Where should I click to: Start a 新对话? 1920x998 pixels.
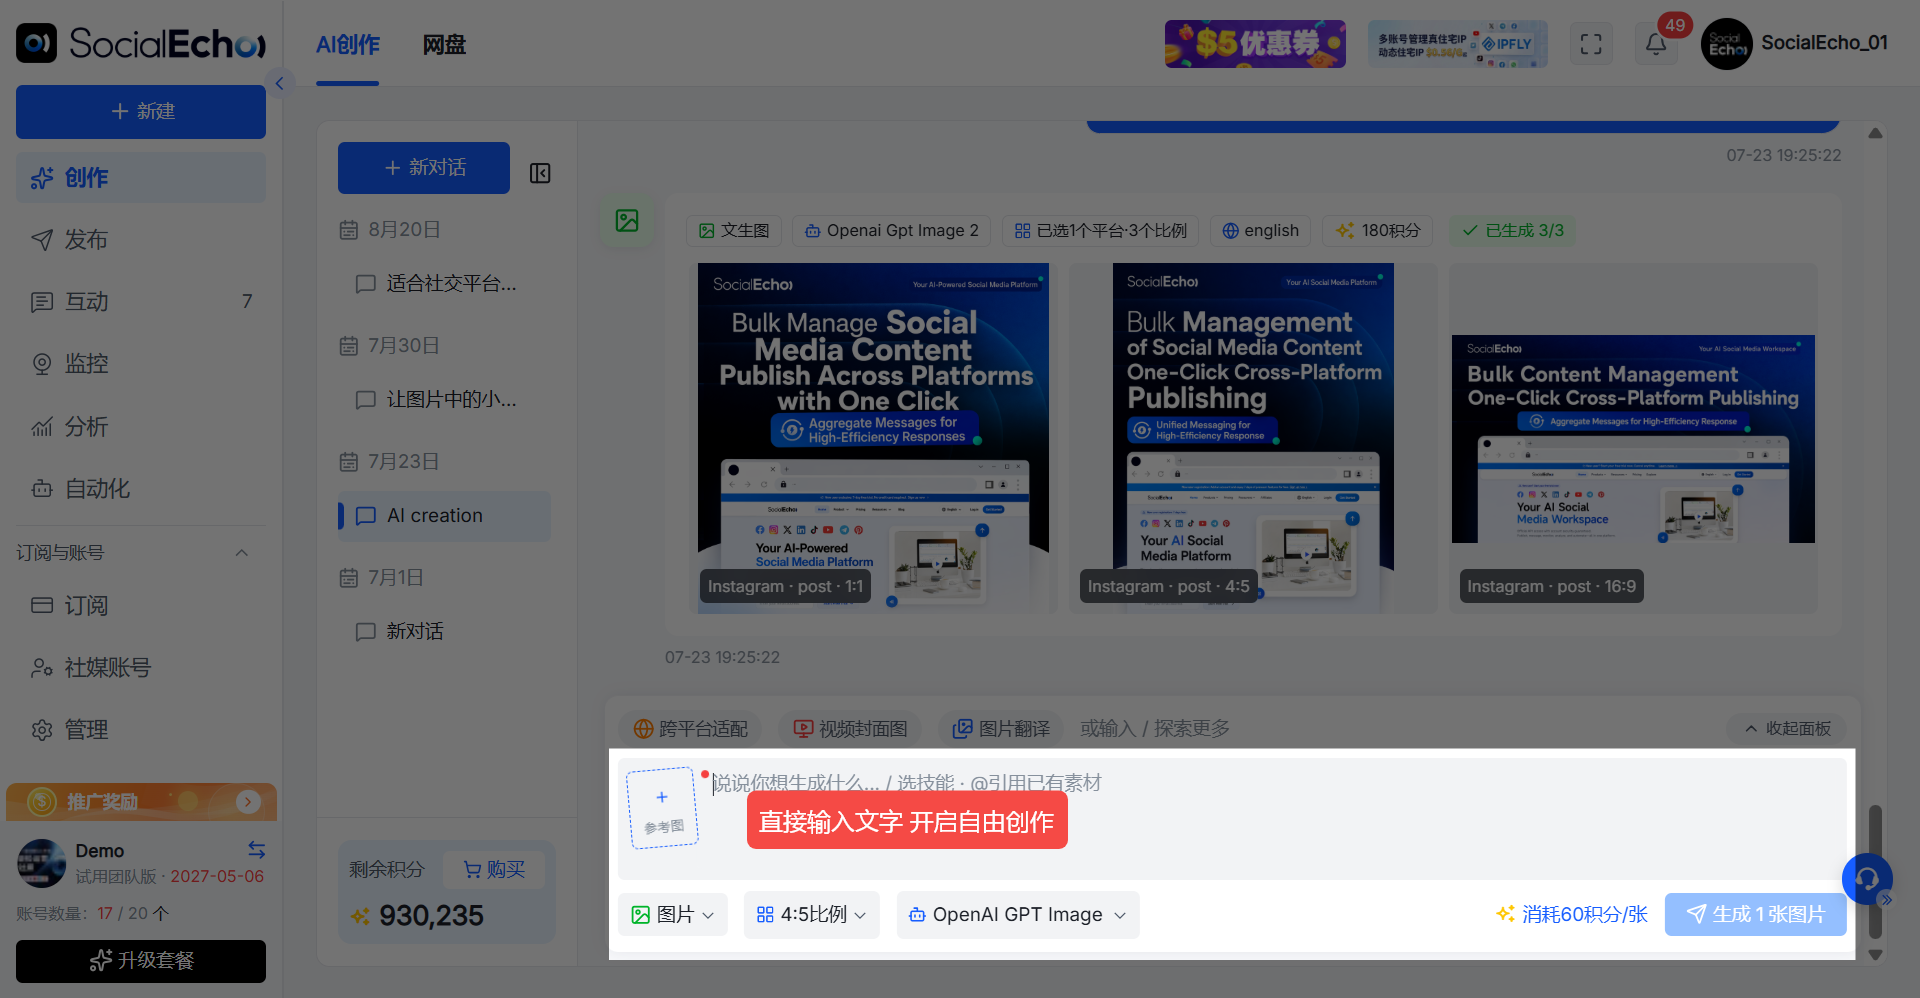click(x=424, y=168)
